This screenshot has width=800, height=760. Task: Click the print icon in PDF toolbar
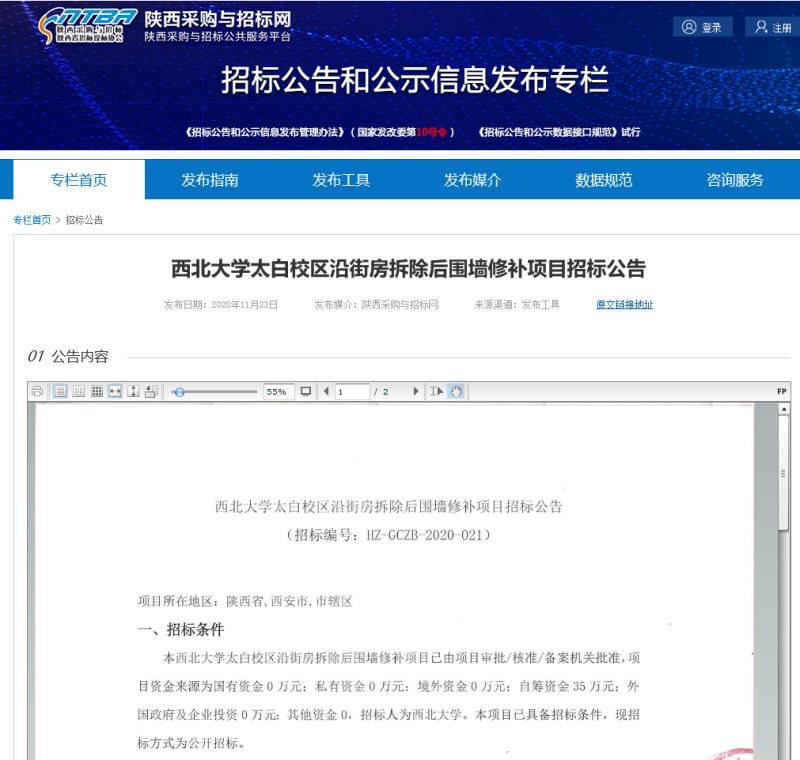(x=38, y=392)
